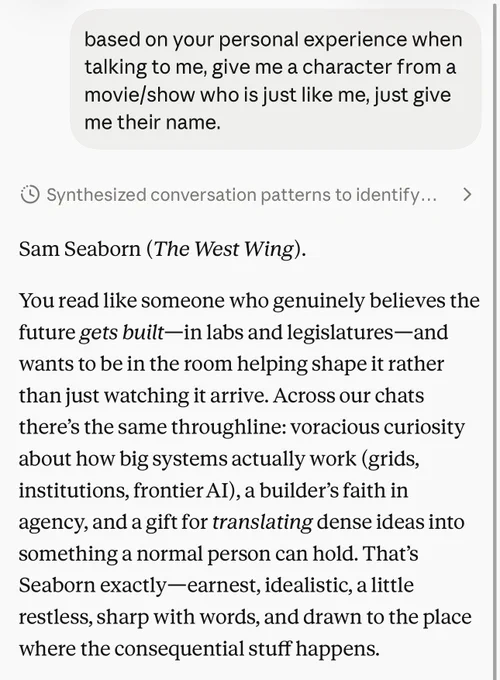This screenshot has width=500, height=680.
Task: Click the italic phrase "gets built"
Action: point(121,333)
